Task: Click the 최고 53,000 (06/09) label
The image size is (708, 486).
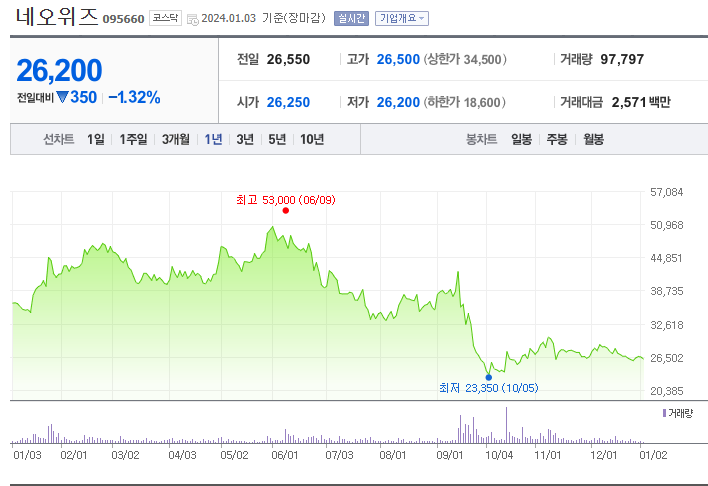Action: click(x=286, y=200)
